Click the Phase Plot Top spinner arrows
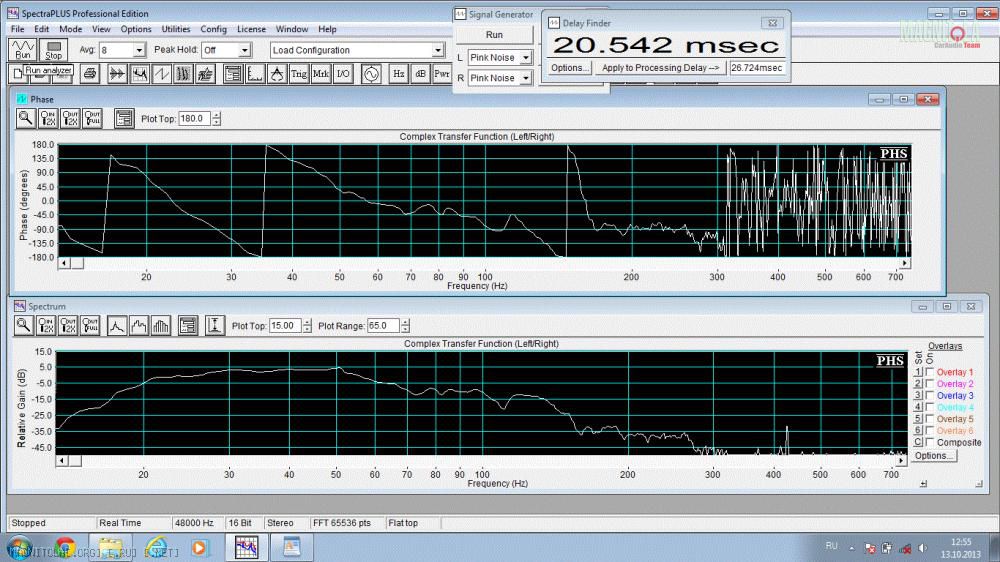Image resolution: width=1000 pixels, height=562 pixels. [217, 119]
